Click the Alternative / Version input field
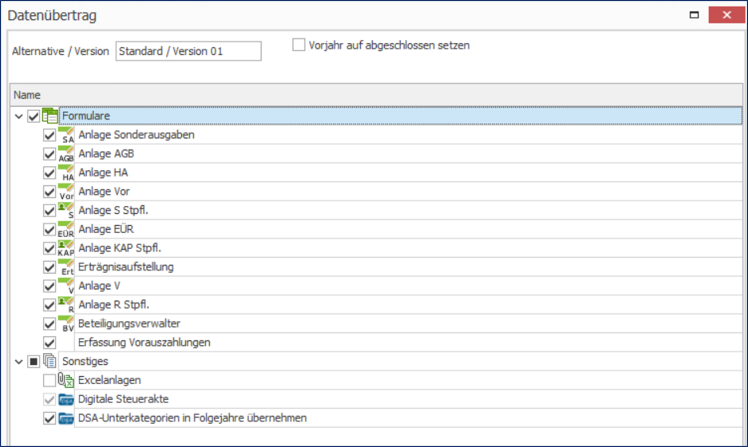The image size is (748, 447). point(188,51)
